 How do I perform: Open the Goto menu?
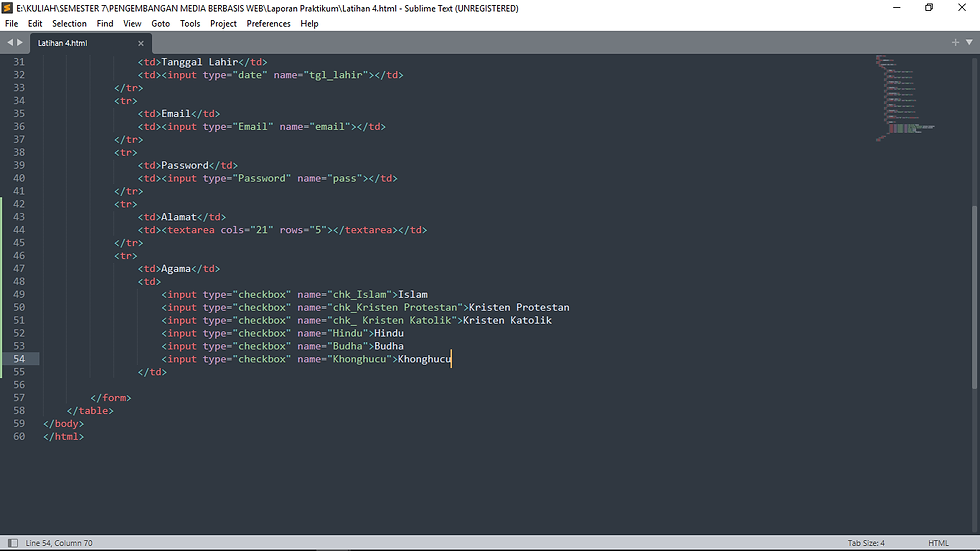click(x=161, y=24)
